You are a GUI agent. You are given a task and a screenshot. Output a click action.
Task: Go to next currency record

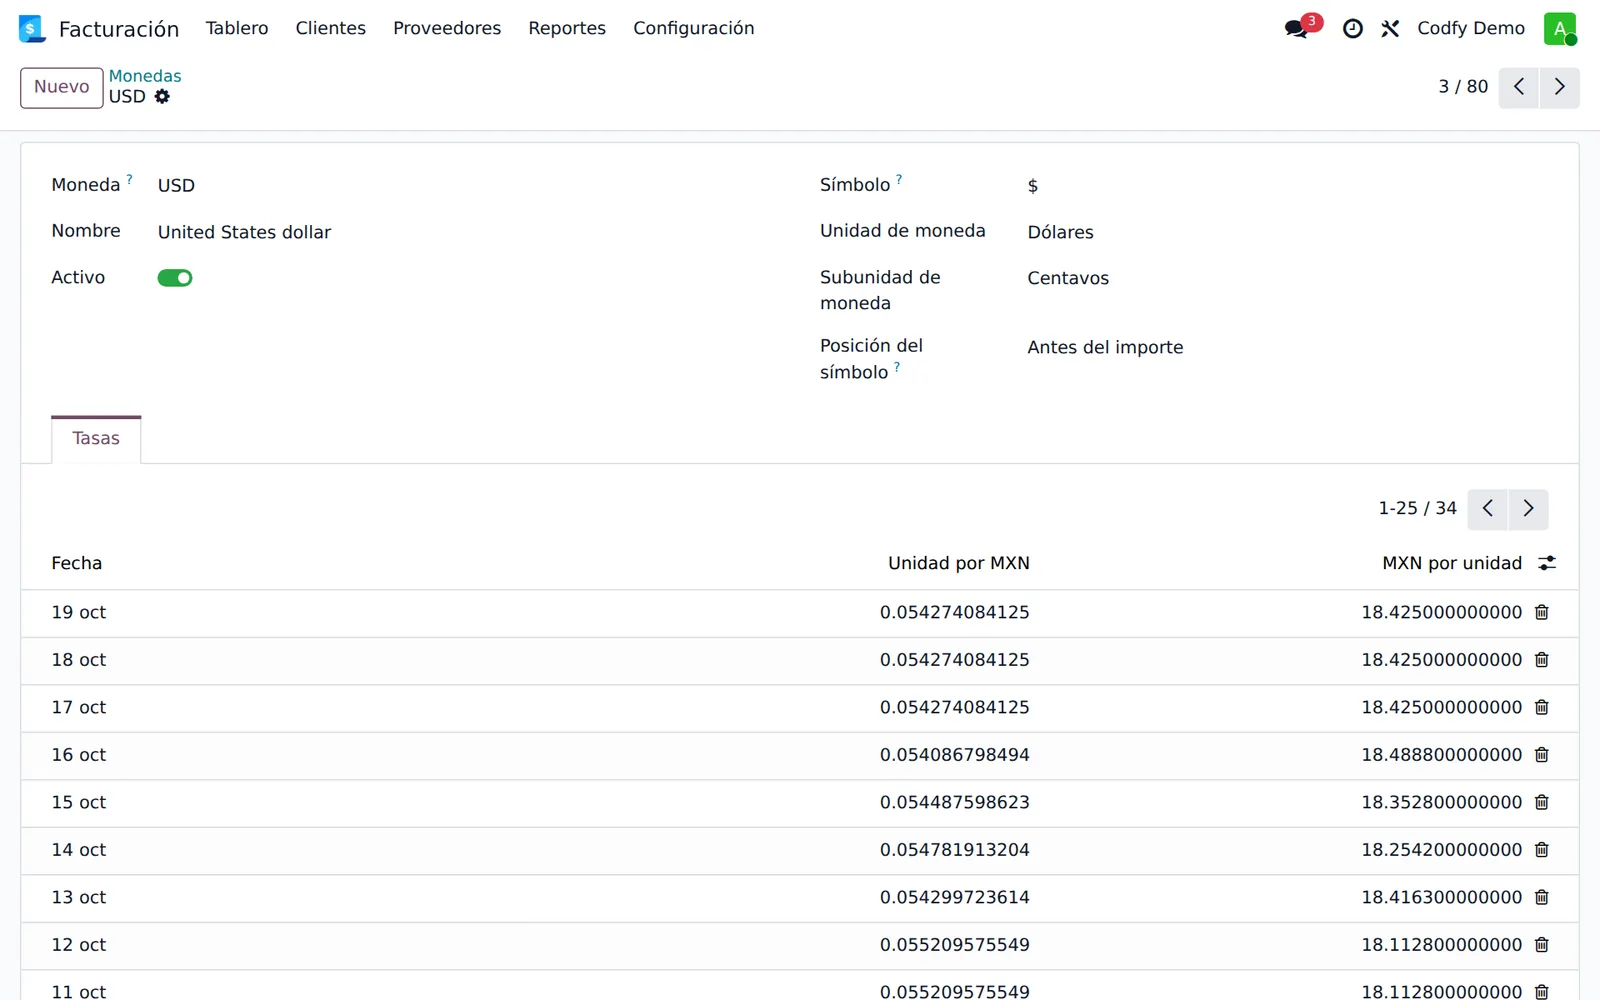pyautogui.click(x=1560, y=87)
